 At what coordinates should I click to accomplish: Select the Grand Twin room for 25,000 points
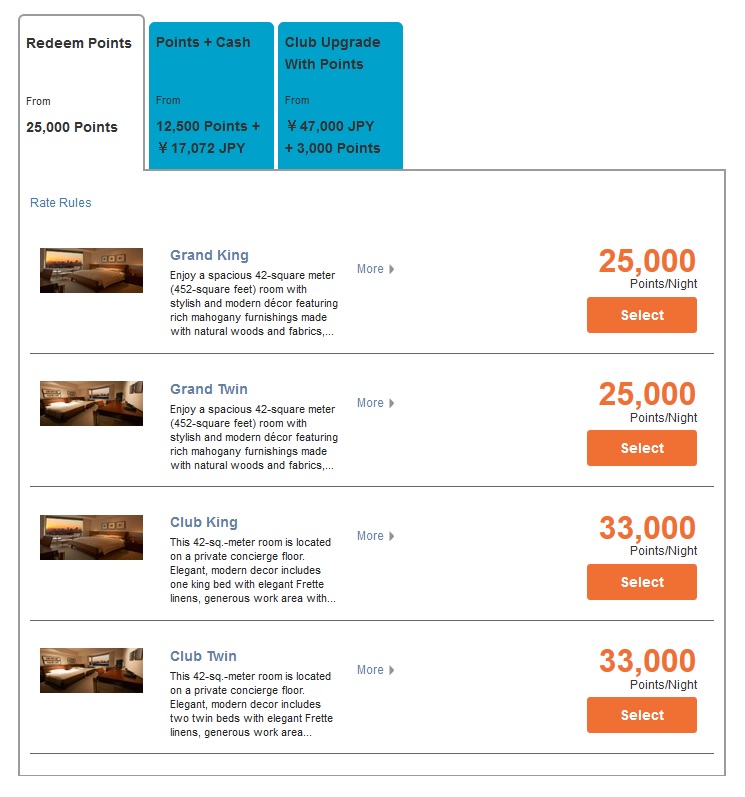click(x=642, y=448)
